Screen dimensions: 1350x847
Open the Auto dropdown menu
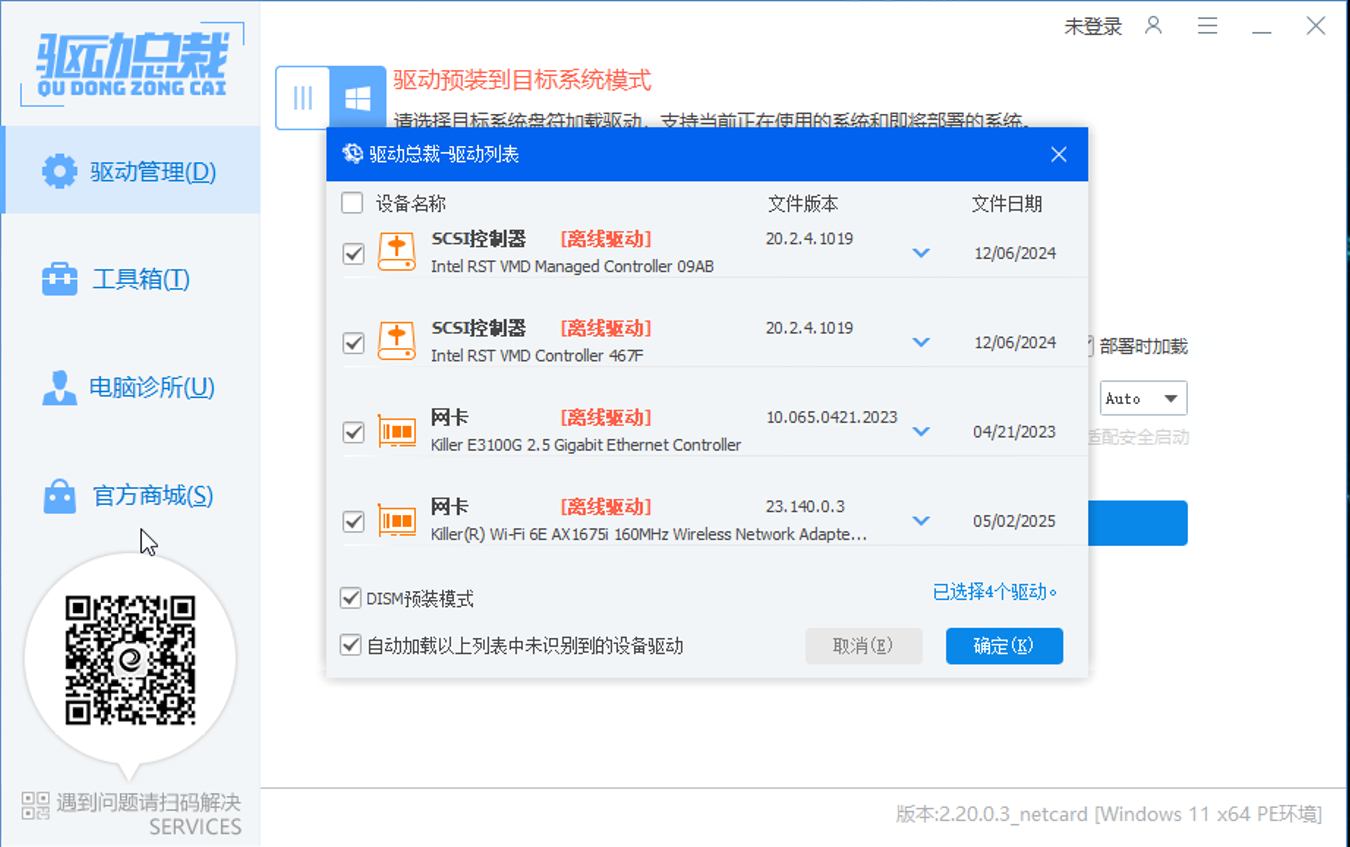[1143, 398]
